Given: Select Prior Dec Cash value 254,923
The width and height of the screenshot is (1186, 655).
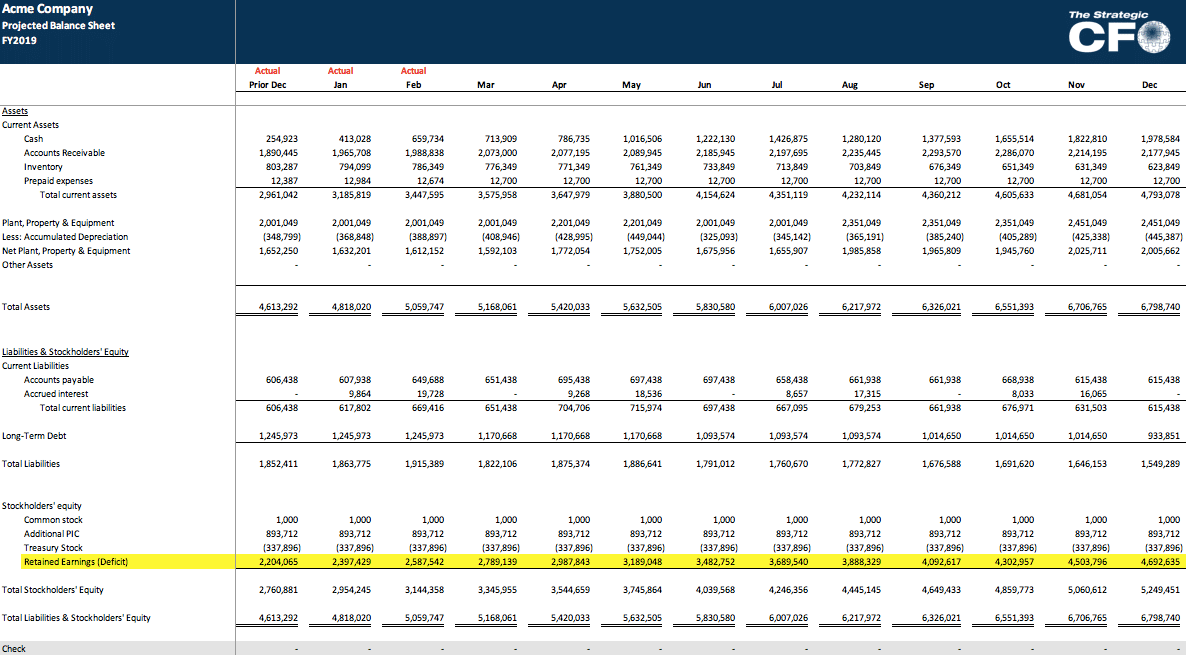Looking at the screenshot, I should (x=282, y=139).
